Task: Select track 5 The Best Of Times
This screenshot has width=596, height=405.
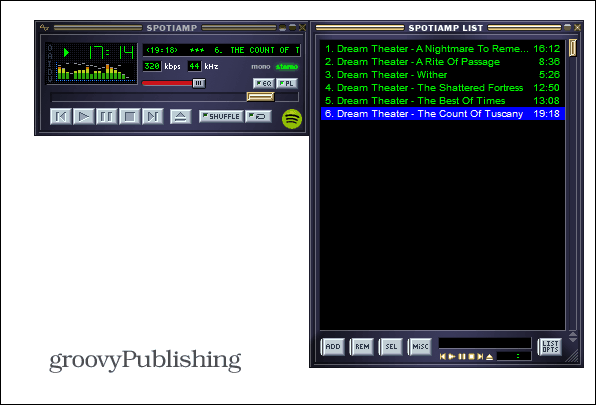Action: pos(442,101)
